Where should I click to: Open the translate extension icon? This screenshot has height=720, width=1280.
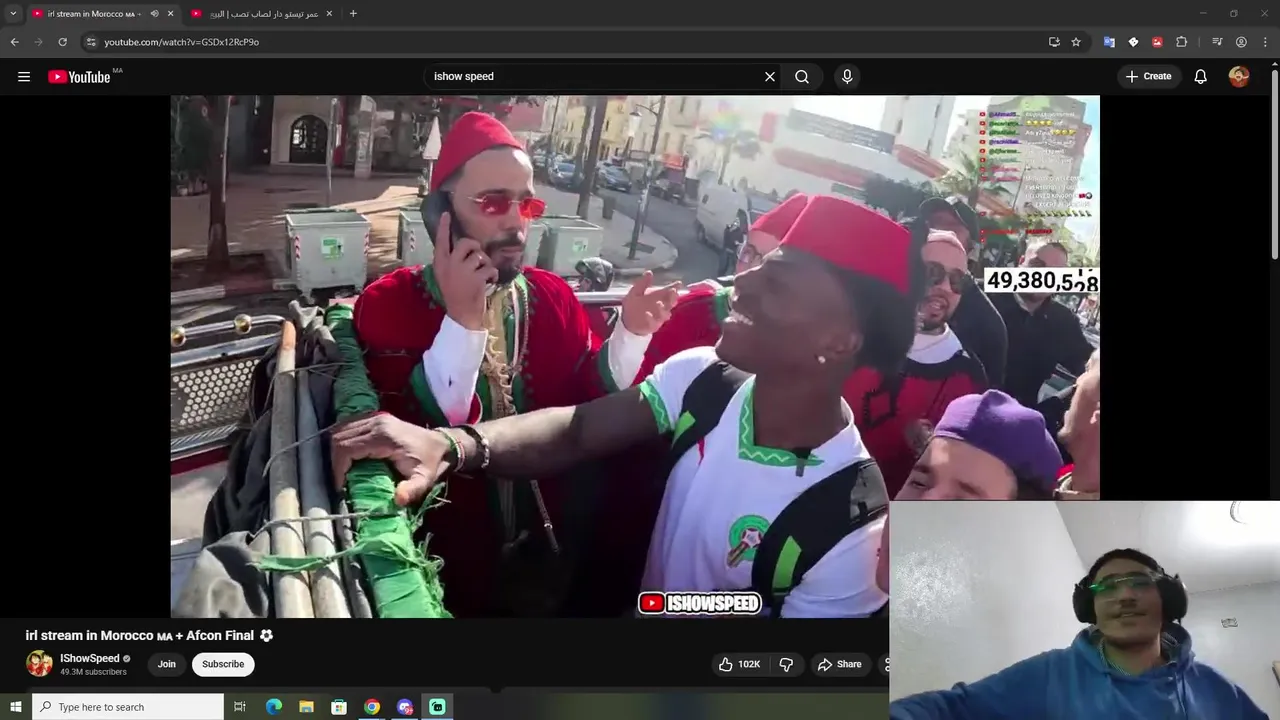point(1109,42)
